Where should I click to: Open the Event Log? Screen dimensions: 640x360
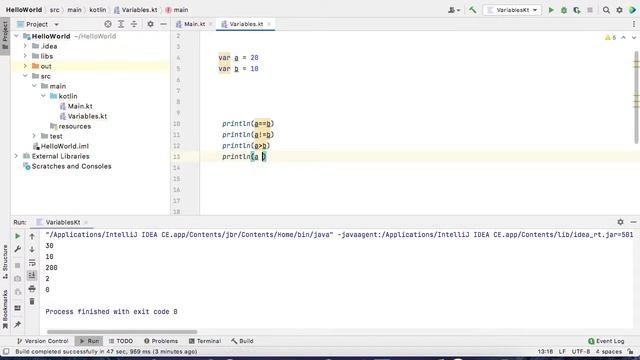click(x=606, y=341)
